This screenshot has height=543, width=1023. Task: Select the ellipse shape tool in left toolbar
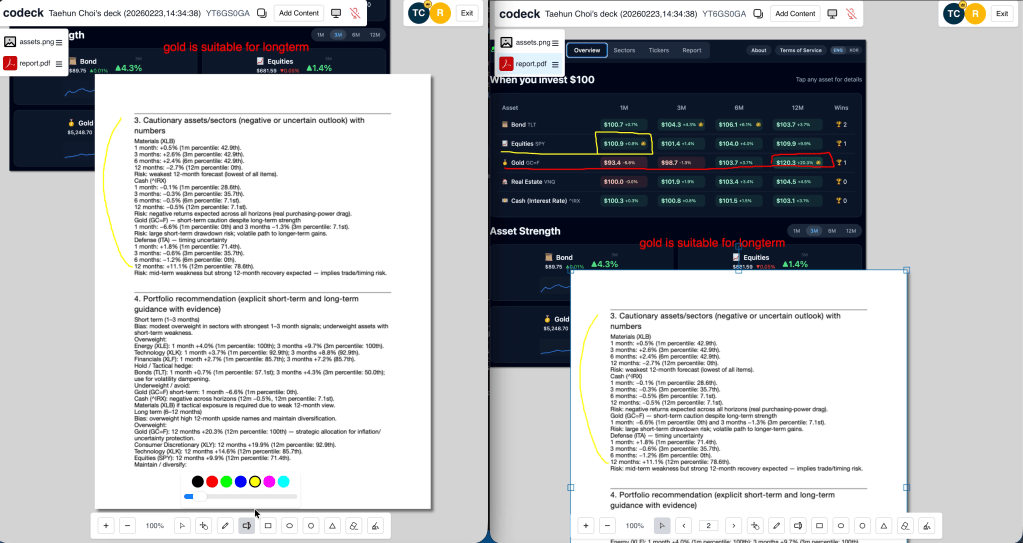(x=290, y=525)
